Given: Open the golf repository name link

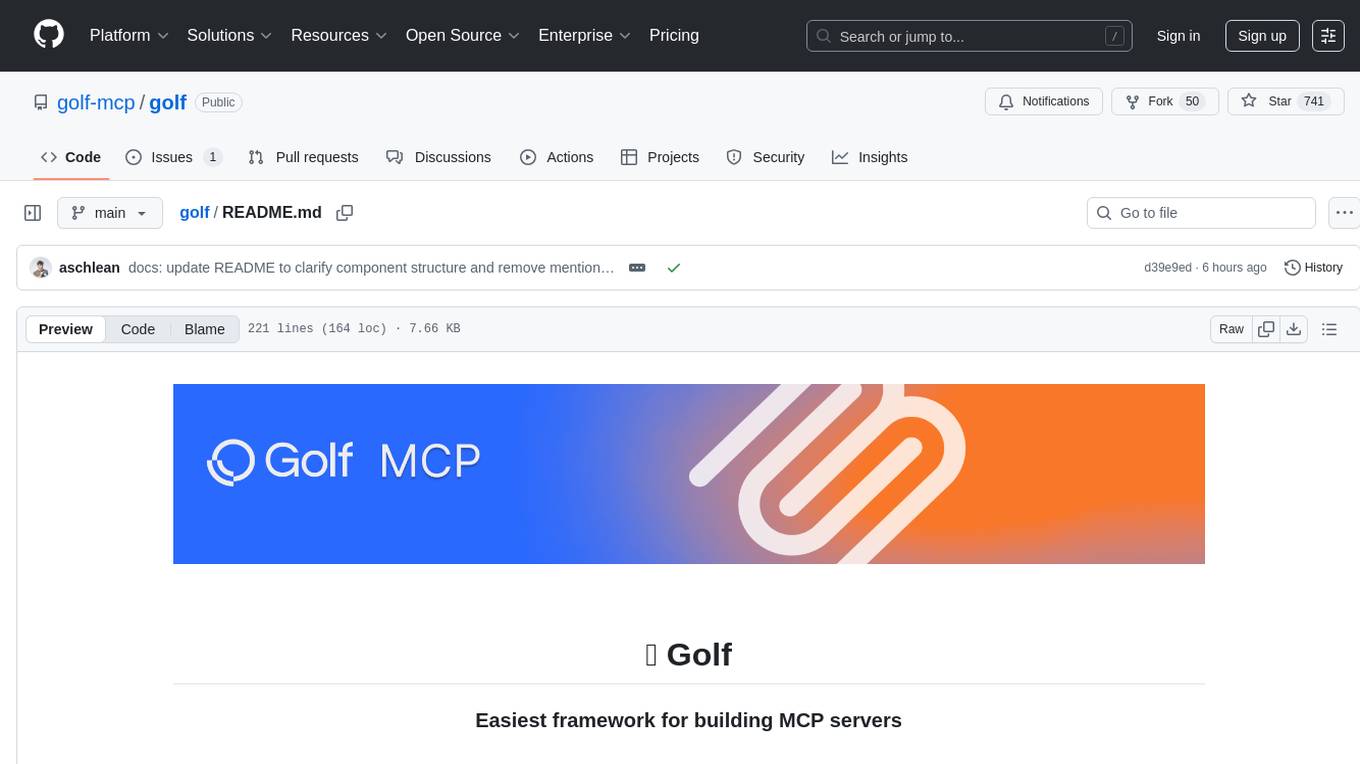Looking at the screenshot, I should click(x=168, y=102).
